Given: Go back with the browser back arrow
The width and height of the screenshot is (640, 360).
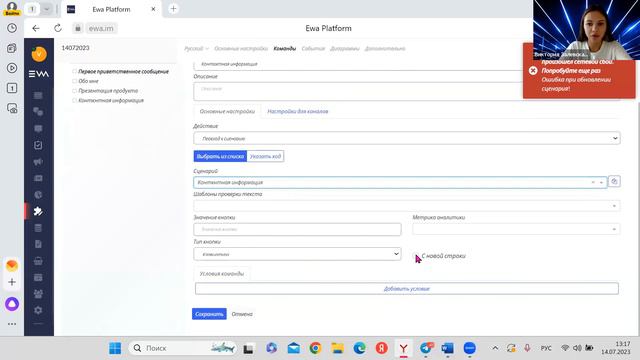Looking at the screenshot, I should tap(36, 28).
